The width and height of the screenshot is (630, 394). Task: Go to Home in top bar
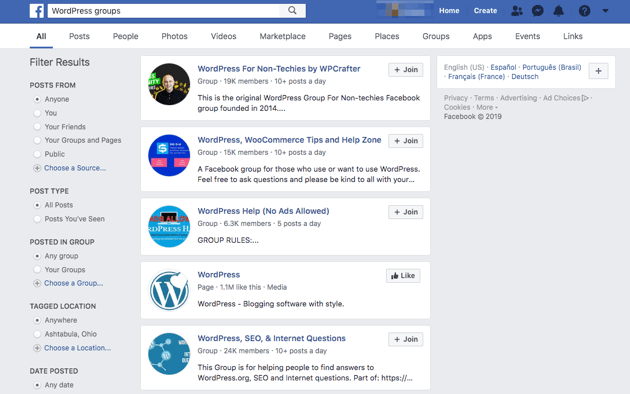point(449,11)
